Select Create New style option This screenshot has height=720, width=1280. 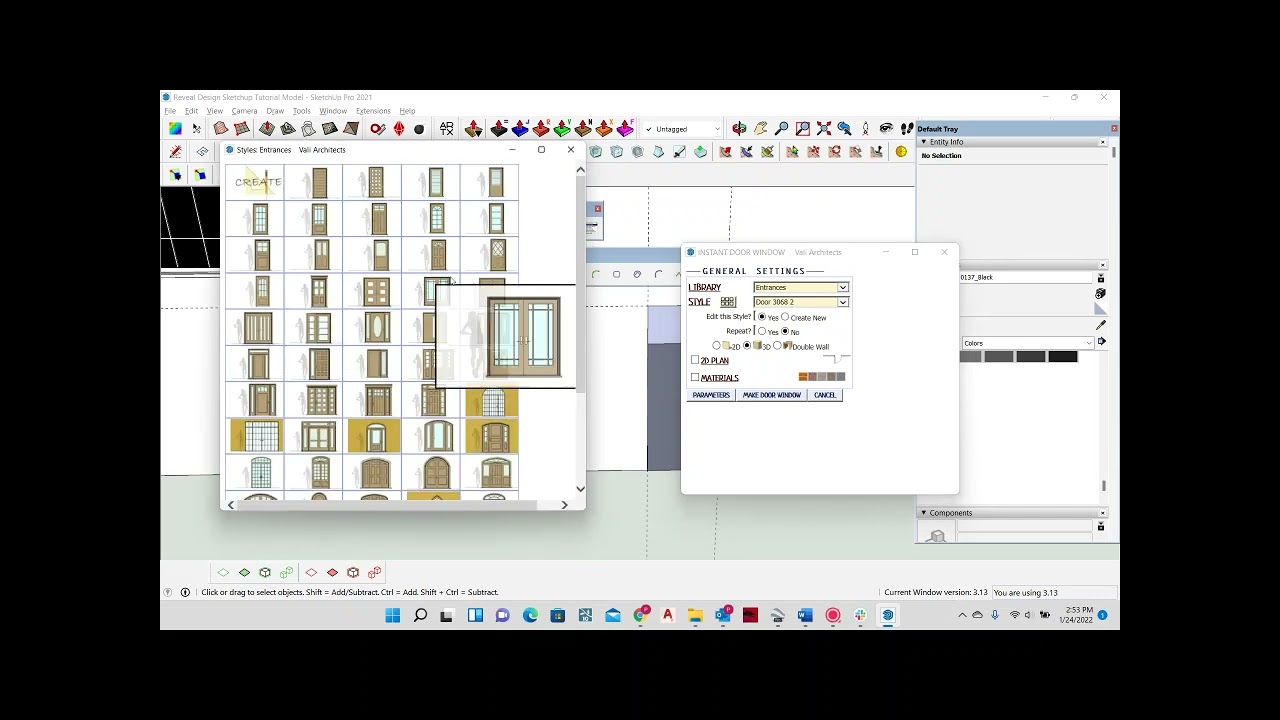[785, 317]
